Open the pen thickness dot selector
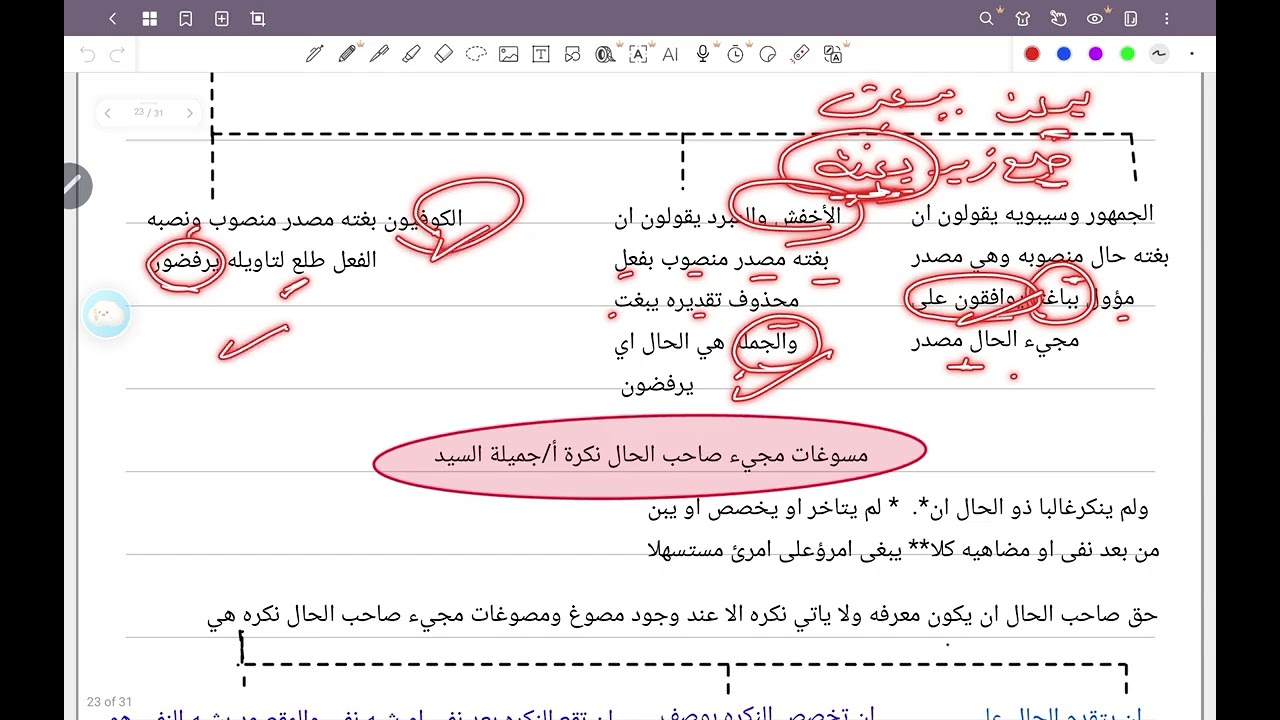This screenshot has width=1280, height=720. click(x=1192, y=54)
